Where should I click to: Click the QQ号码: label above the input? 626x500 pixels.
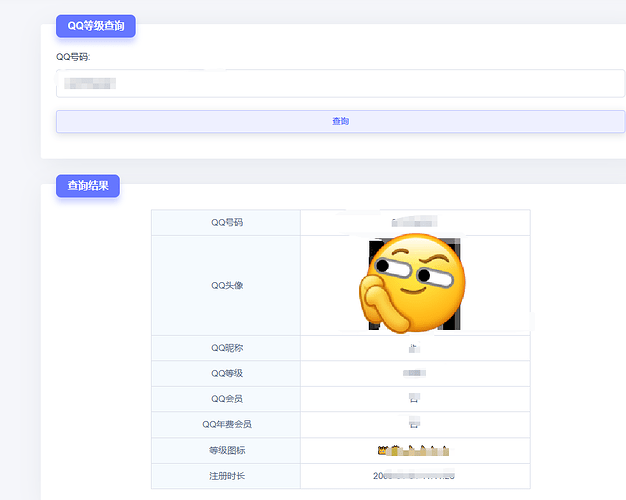click(73, 57)
